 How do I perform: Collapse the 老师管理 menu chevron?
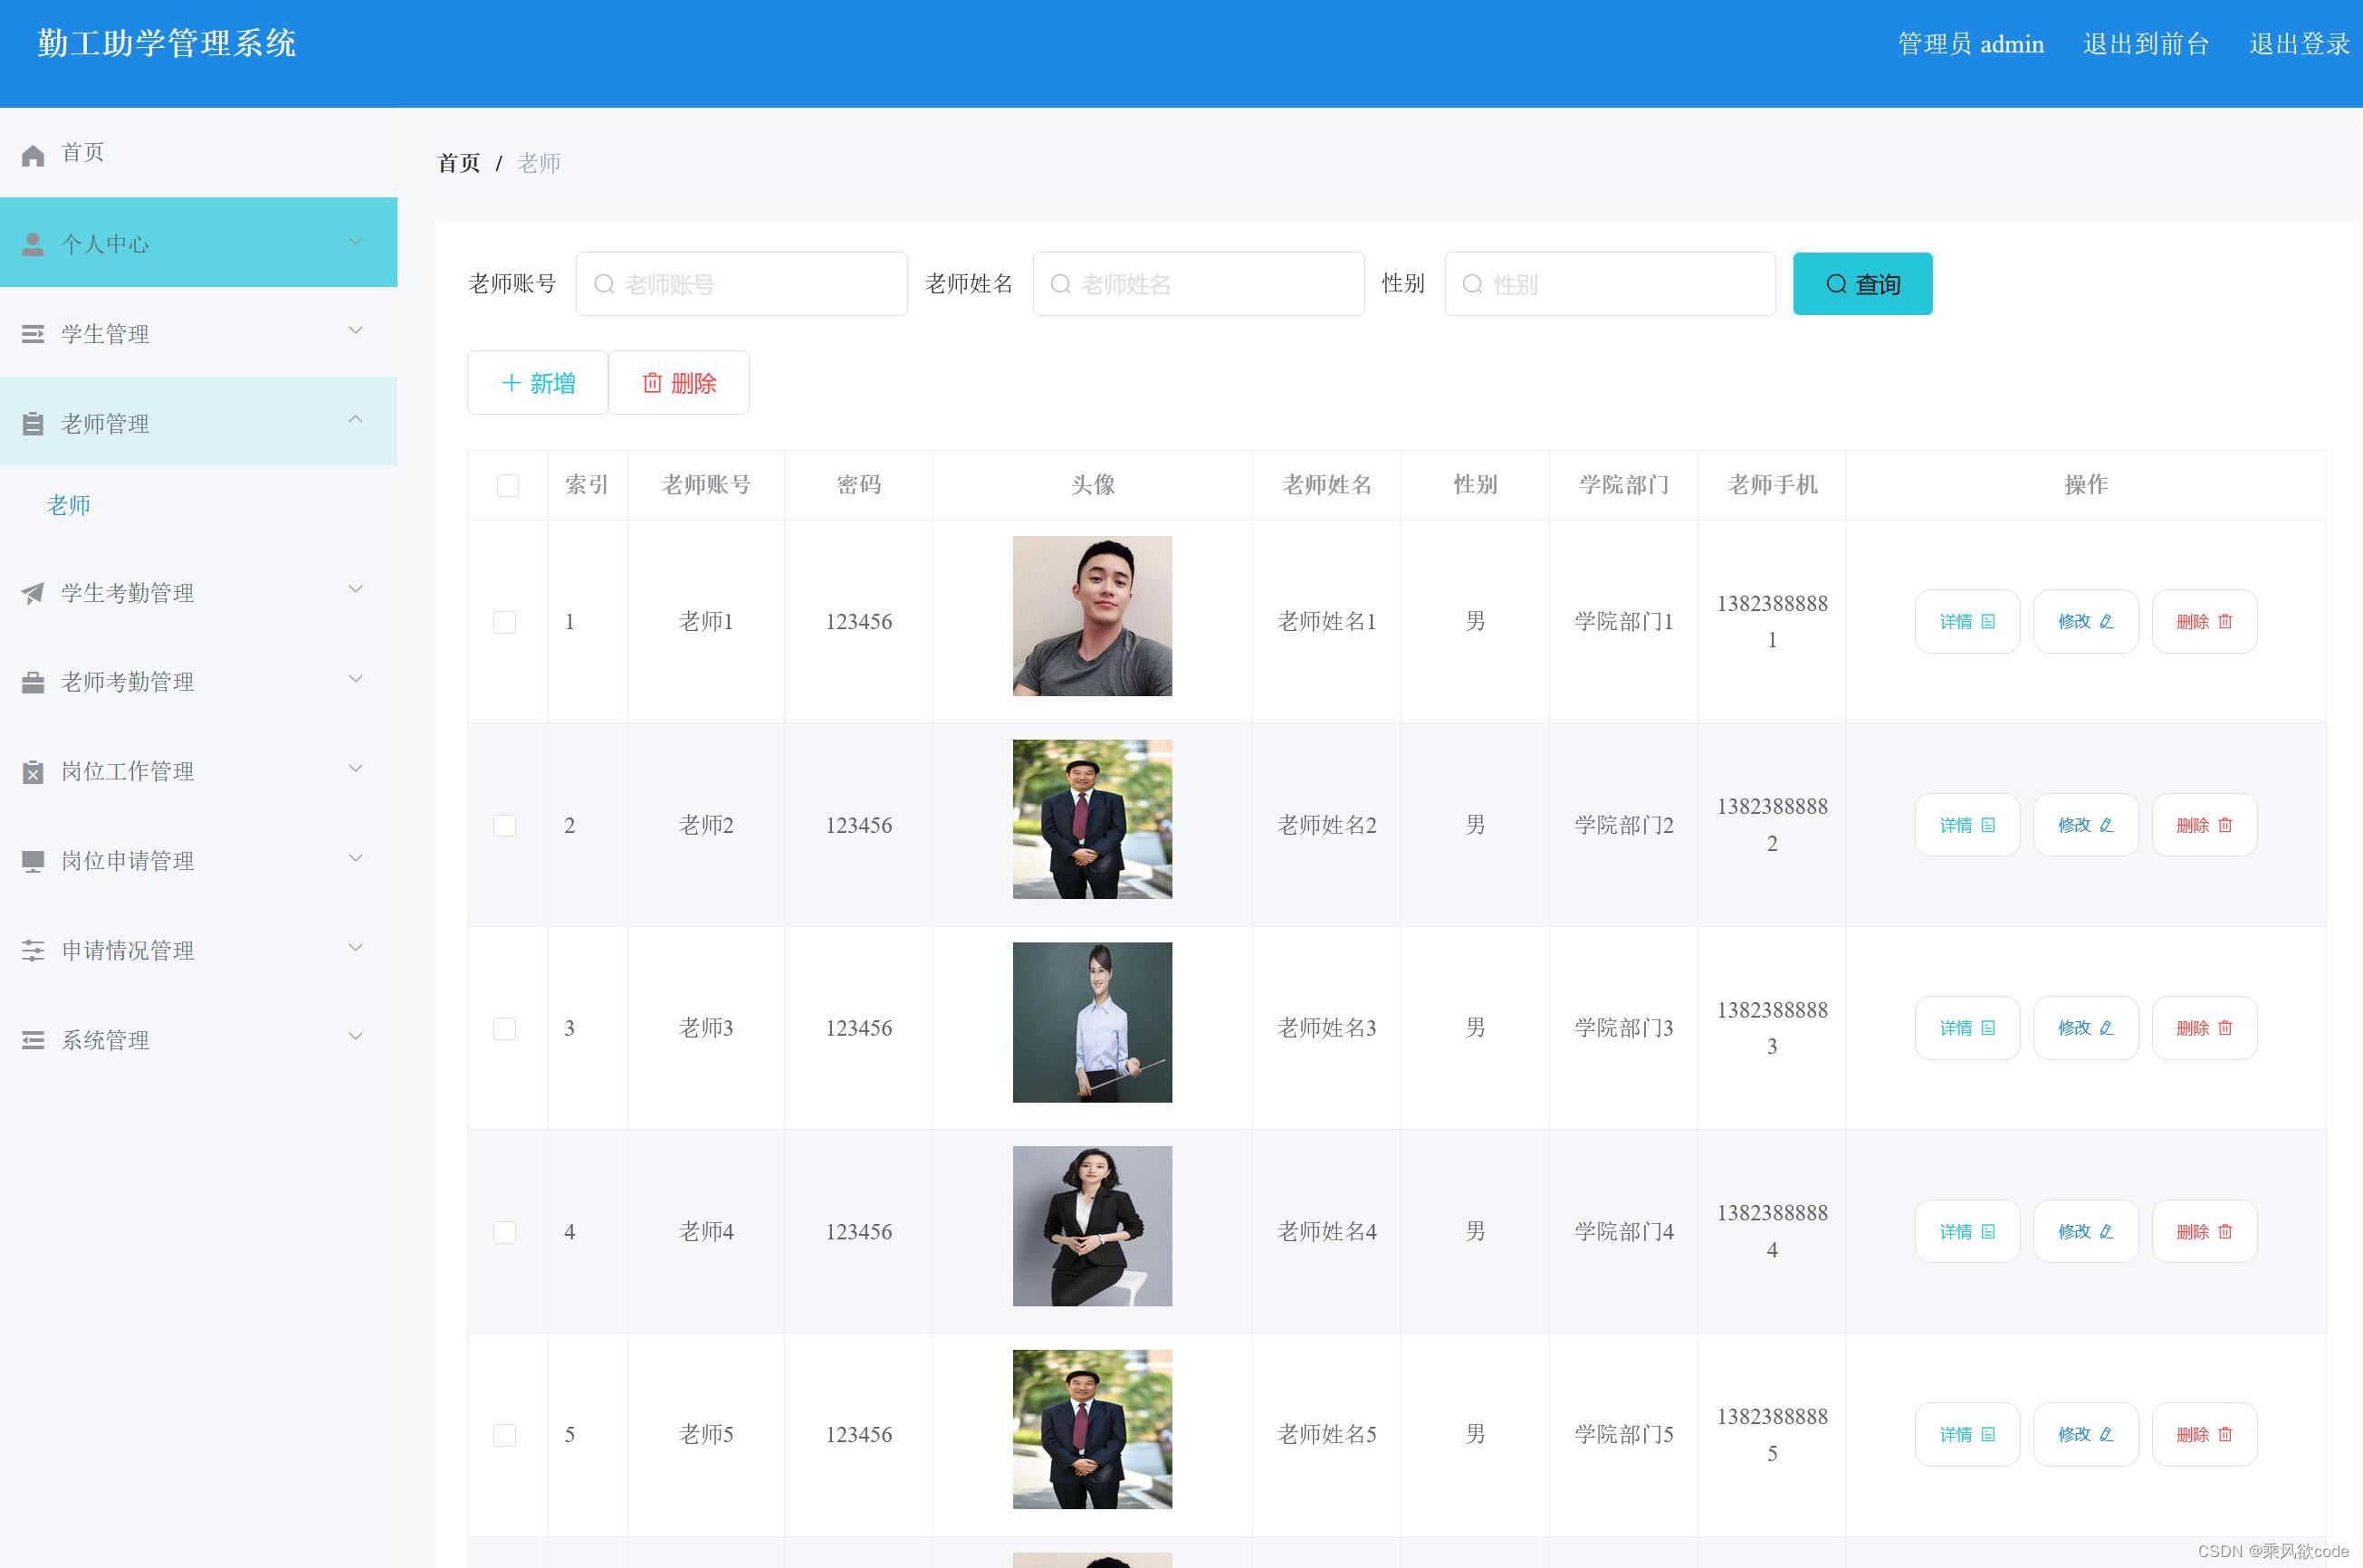pyautogui.click(x=356, y=419)
